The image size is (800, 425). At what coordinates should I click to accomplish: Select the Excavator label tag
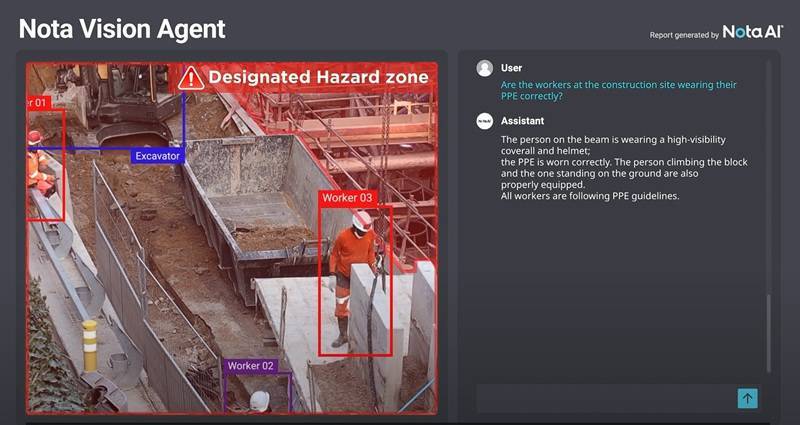click(x=157, y=156)
